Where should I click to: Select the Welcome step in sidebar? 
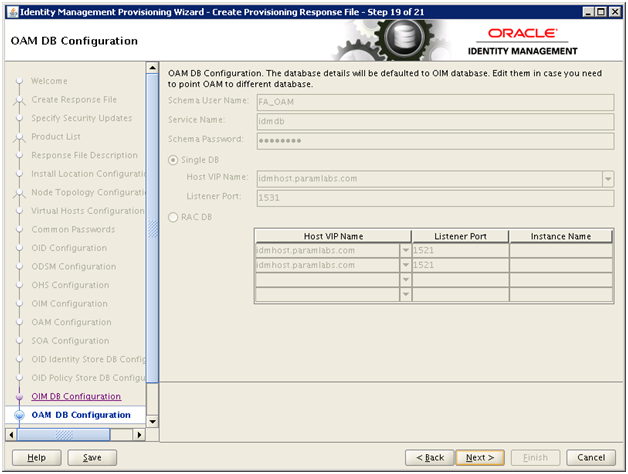49,81
